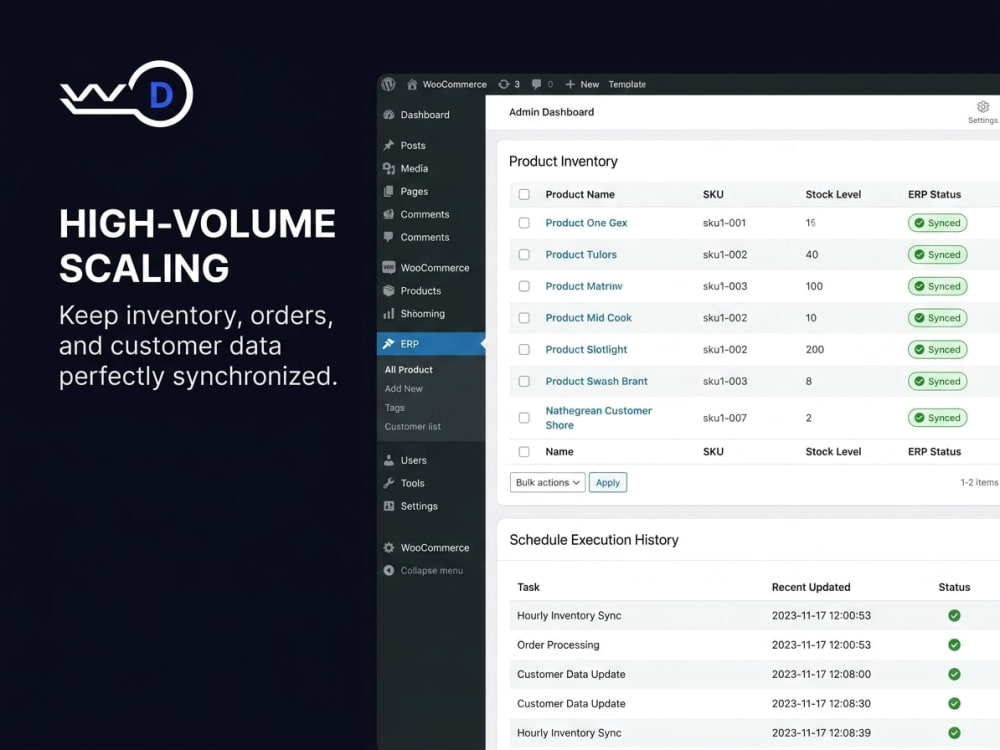The width and height of the screenshot is (1000, 750).
Task: Open the Bulk actions dropdown
Action: [x=547, y=483]
